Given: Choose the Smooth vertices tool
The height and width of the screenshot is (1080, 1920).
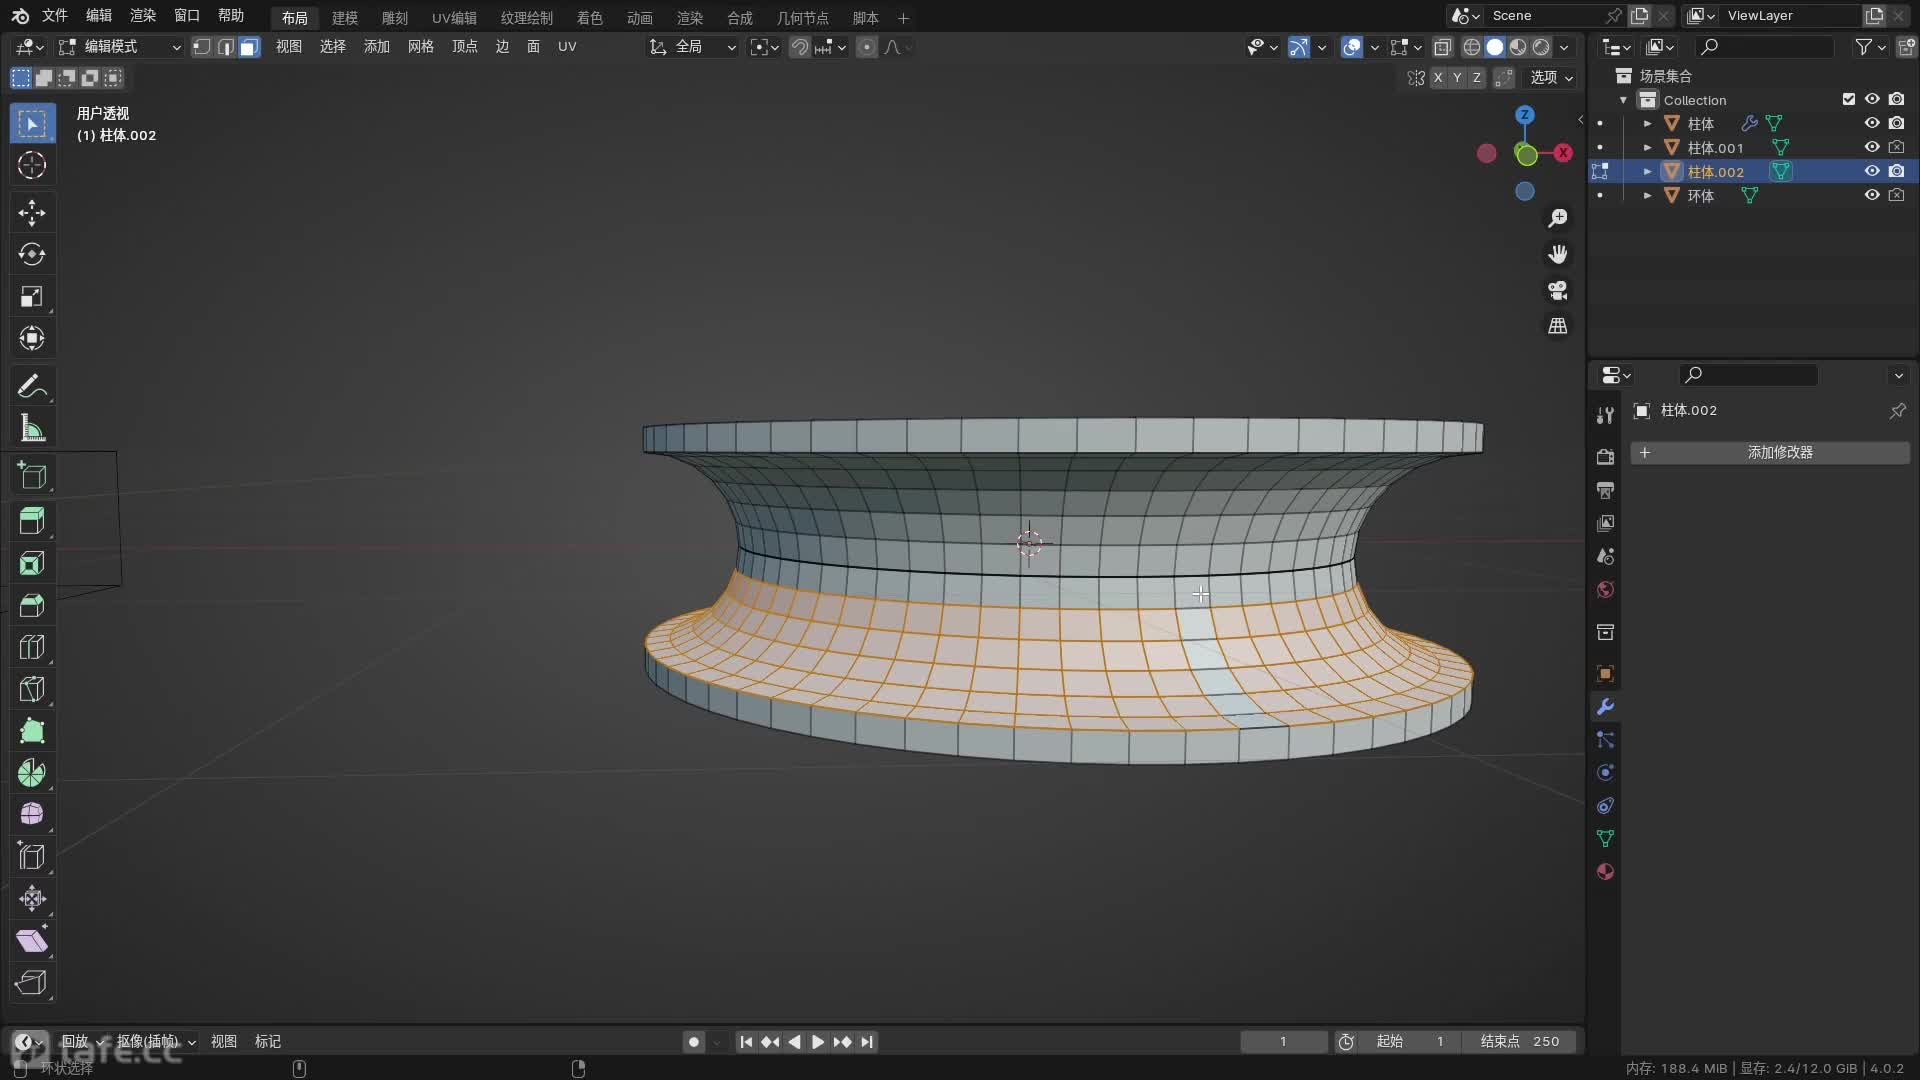Looking at the screenshot, I should click(x=32, y=815).
